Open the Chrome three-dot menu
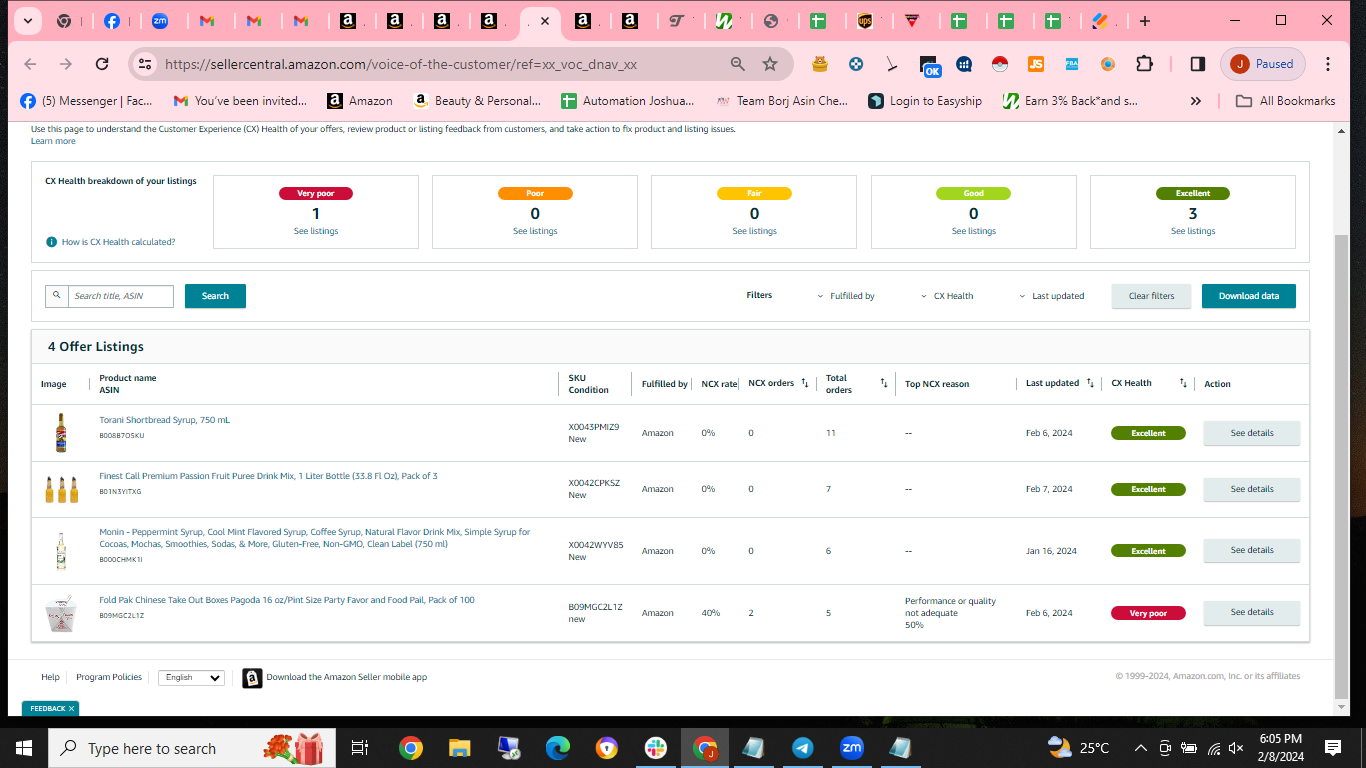The width and height of the screenshot is (1366, 768). pos(1328,64)
